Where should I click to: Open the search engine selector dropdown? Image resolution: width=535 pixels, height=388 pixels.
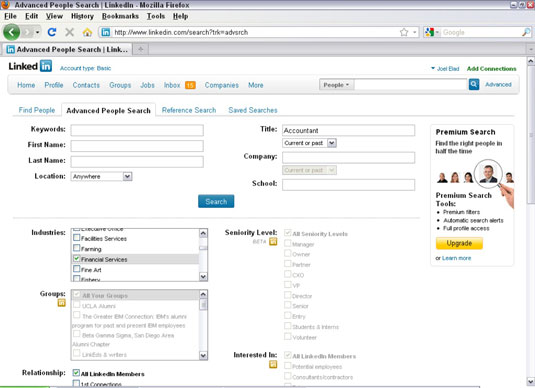tap(437, 32)
